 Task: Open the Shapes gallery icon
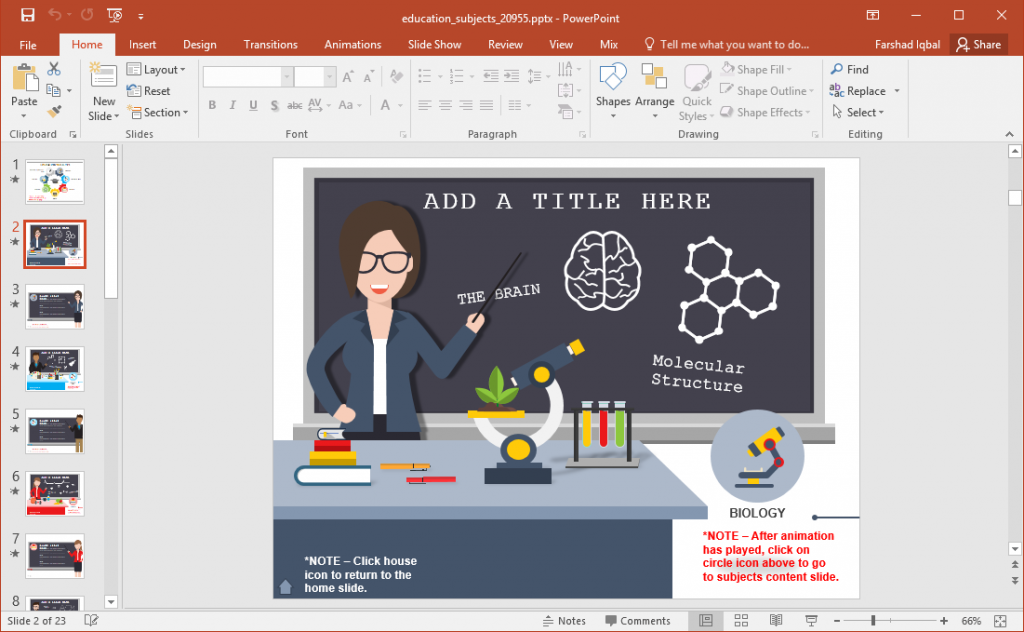pyautogui.click(x=613, y=76)
